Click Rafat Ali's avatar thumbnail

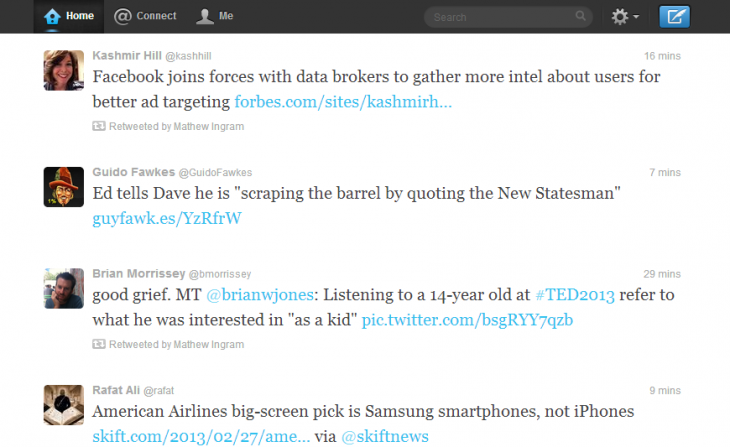63,404
